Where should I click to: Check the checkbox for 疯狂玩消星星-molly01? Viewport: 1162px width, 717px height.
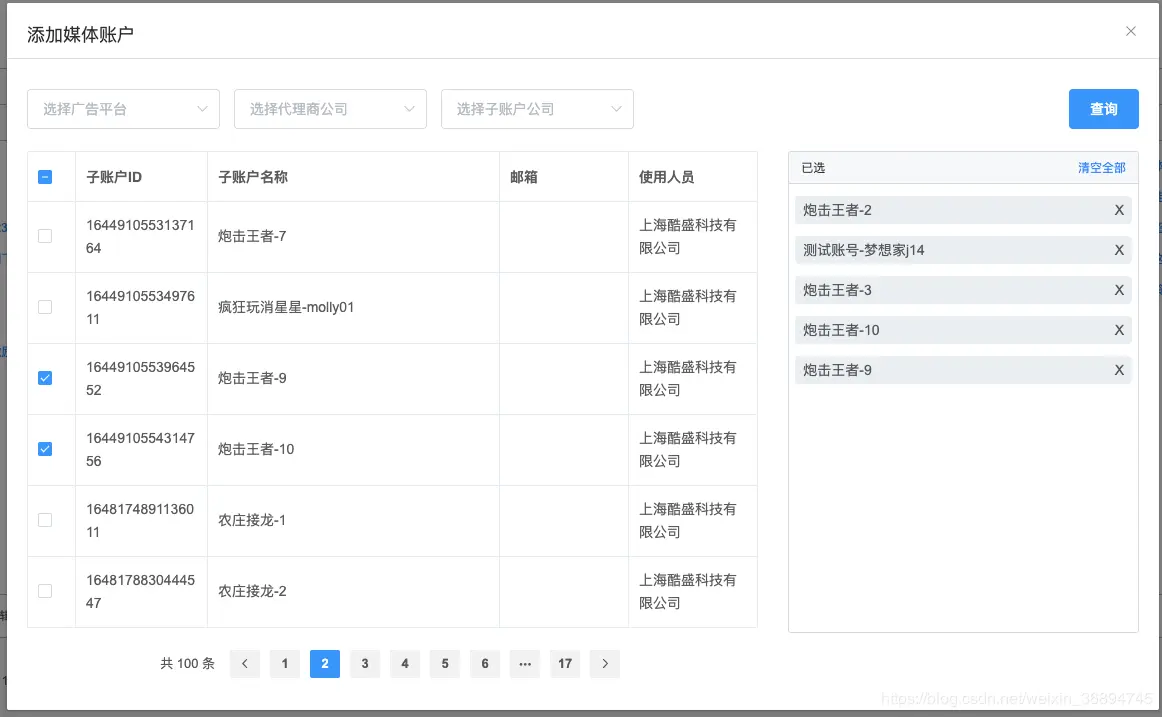[x=44, y=307]
